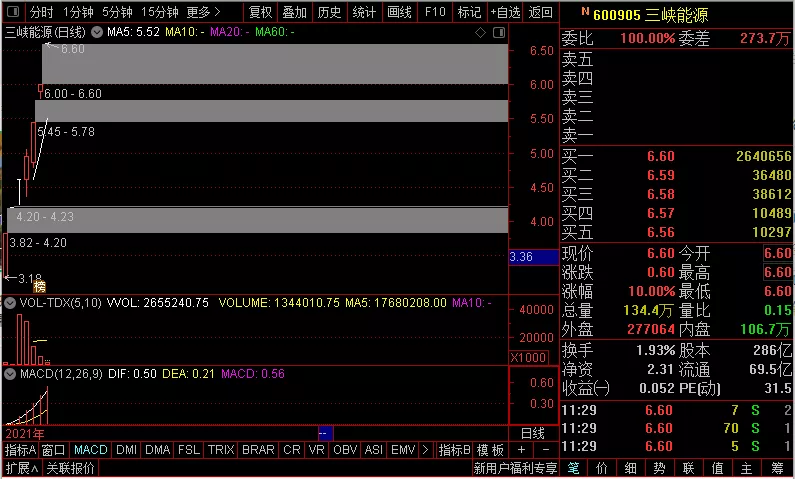Select the 联 linked tab
This screenshot has height=479, width=795.
(688, 468)
